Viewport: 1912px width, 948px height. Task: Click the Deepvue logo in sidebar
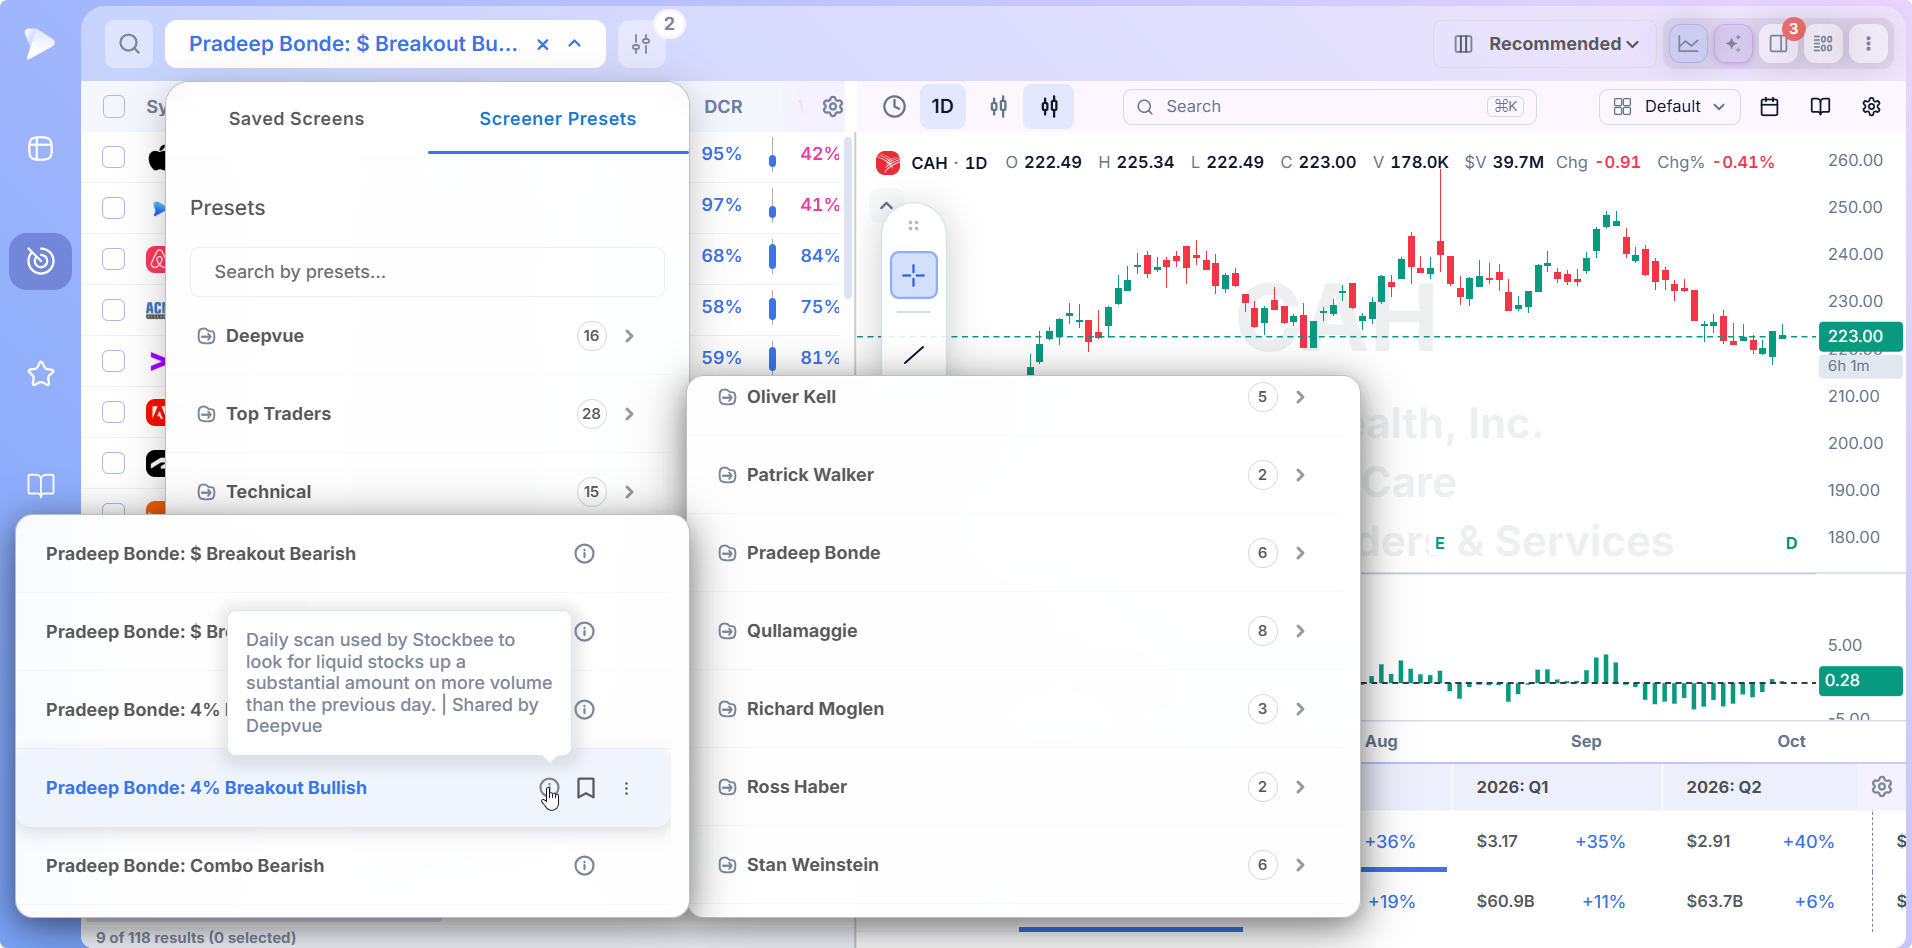pyautogui.click(x=40, y=43)
